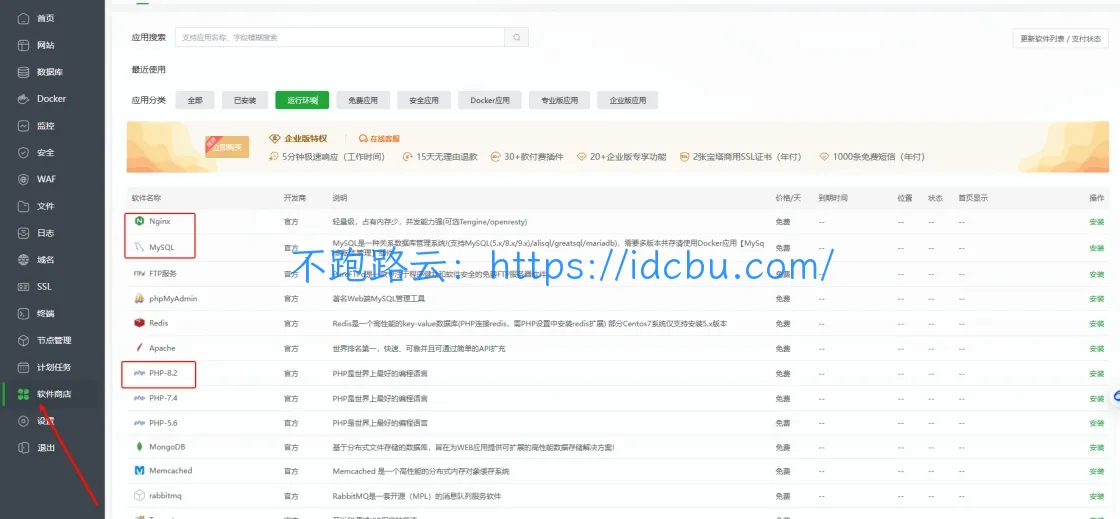Open 监控 in the sidebar
1120x519 pixels.
(x=46, y=126)
